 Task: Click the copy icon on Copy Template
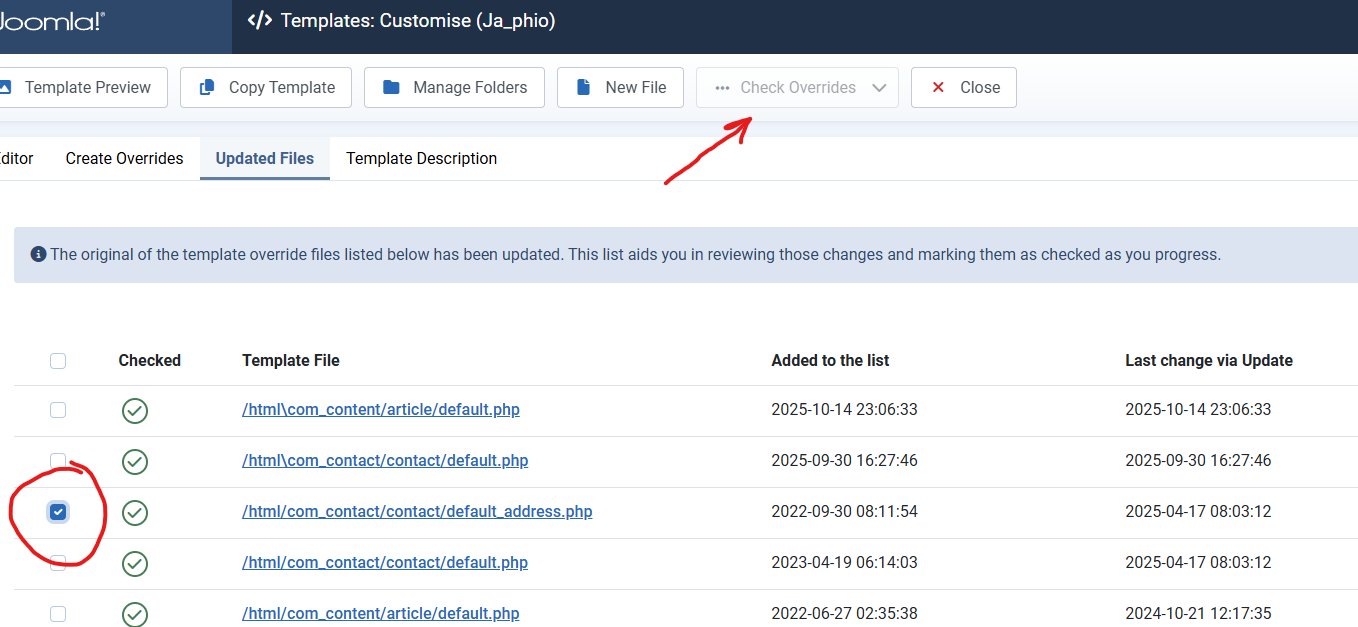click(x=208, y=88)
